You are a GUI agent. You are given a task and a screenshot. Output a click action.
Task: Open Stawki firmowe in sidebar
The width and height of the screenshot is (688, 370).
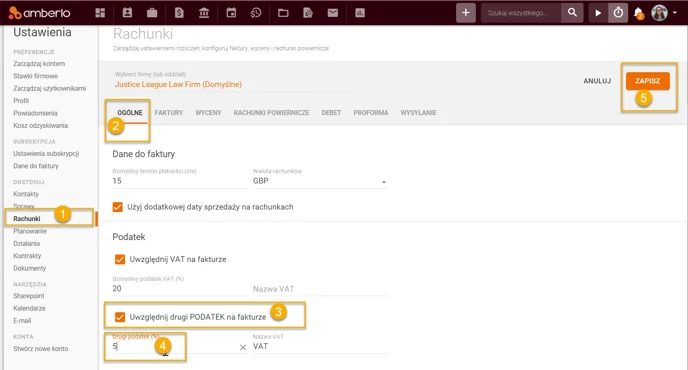click(36, 76)
